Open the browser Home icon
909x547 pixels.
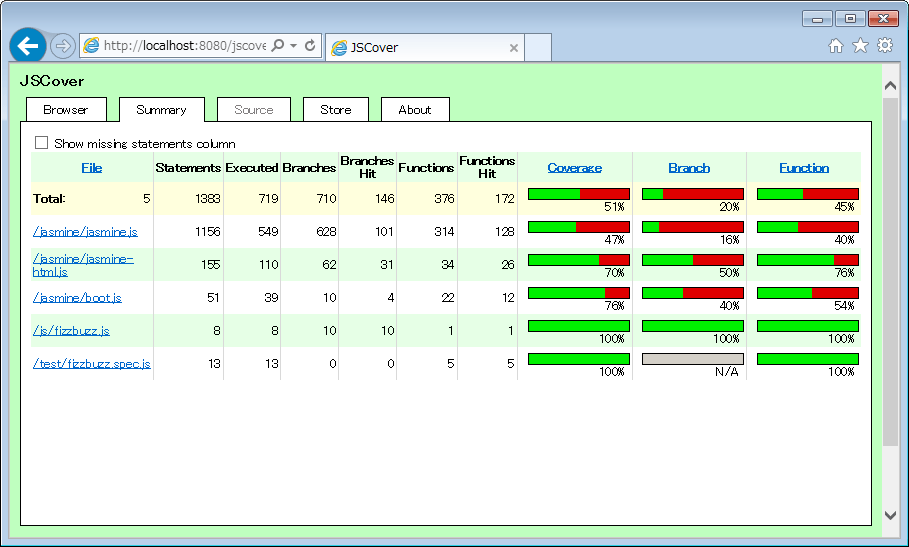click(835, 46)
